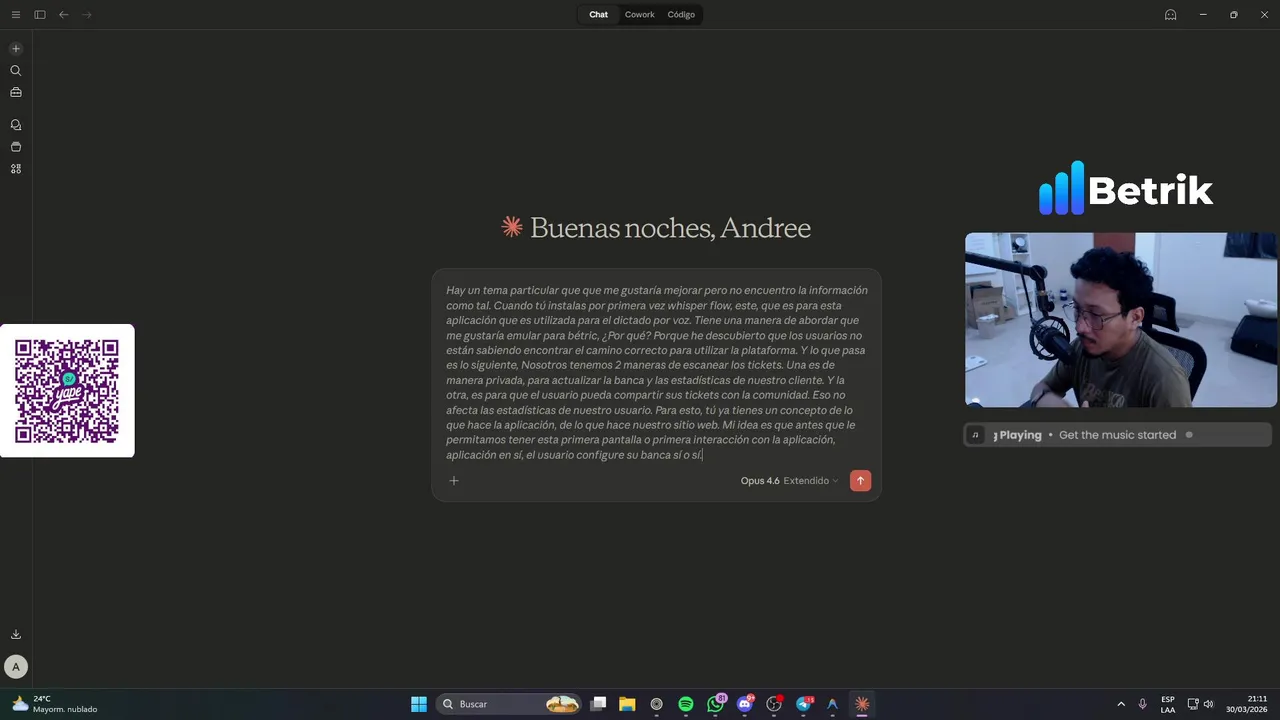1280x720 pixels.
Task: Open Task View in the taskbar
Action: [598, 704]
